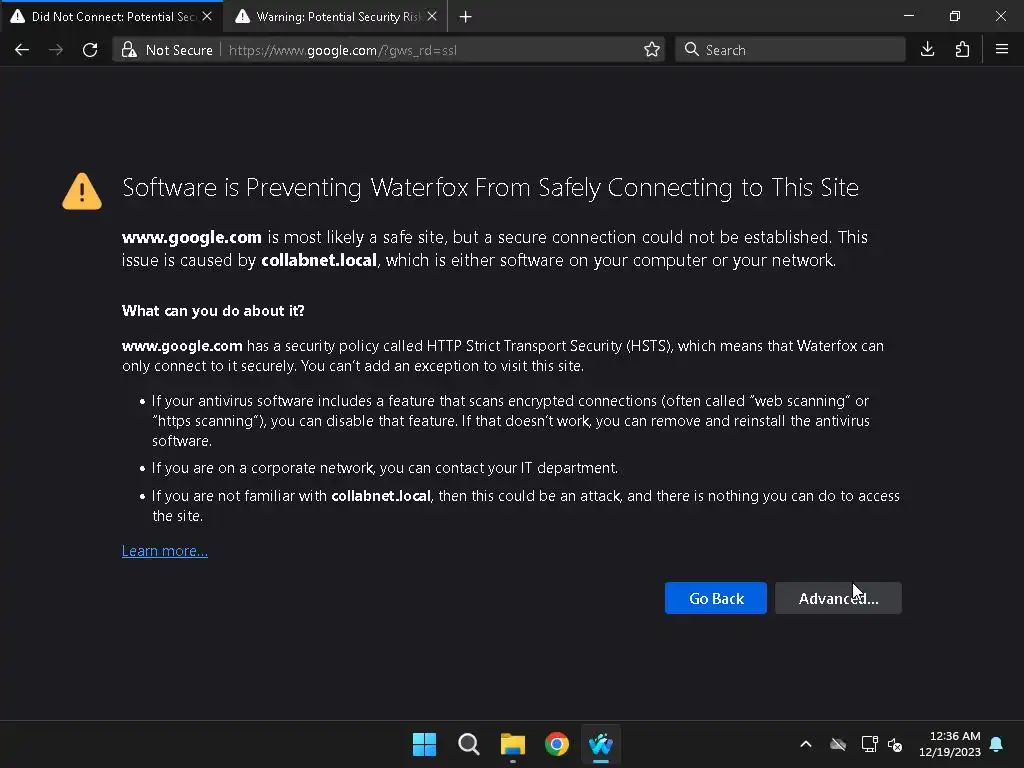Click the page heading 'Software is Preventing Waterfox'
The width and height of the screenshot is (1024, 768).
[490, 188]
